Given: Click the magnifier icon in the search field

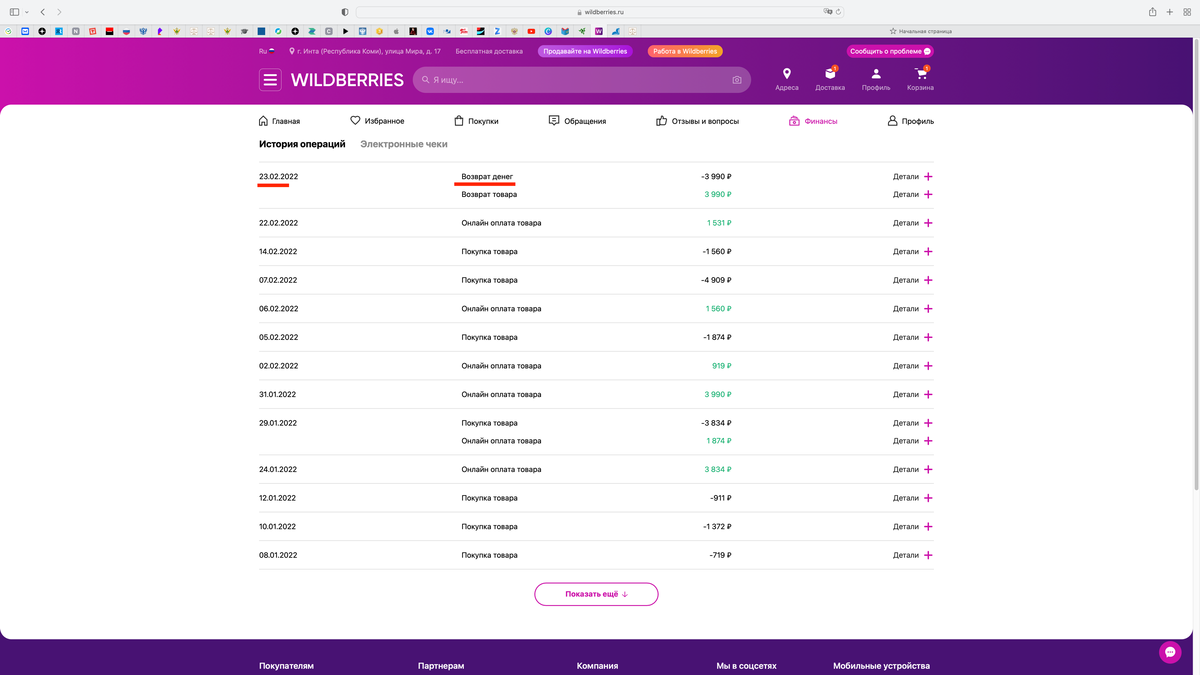Looking at the screenshot, I should point(426,80).
